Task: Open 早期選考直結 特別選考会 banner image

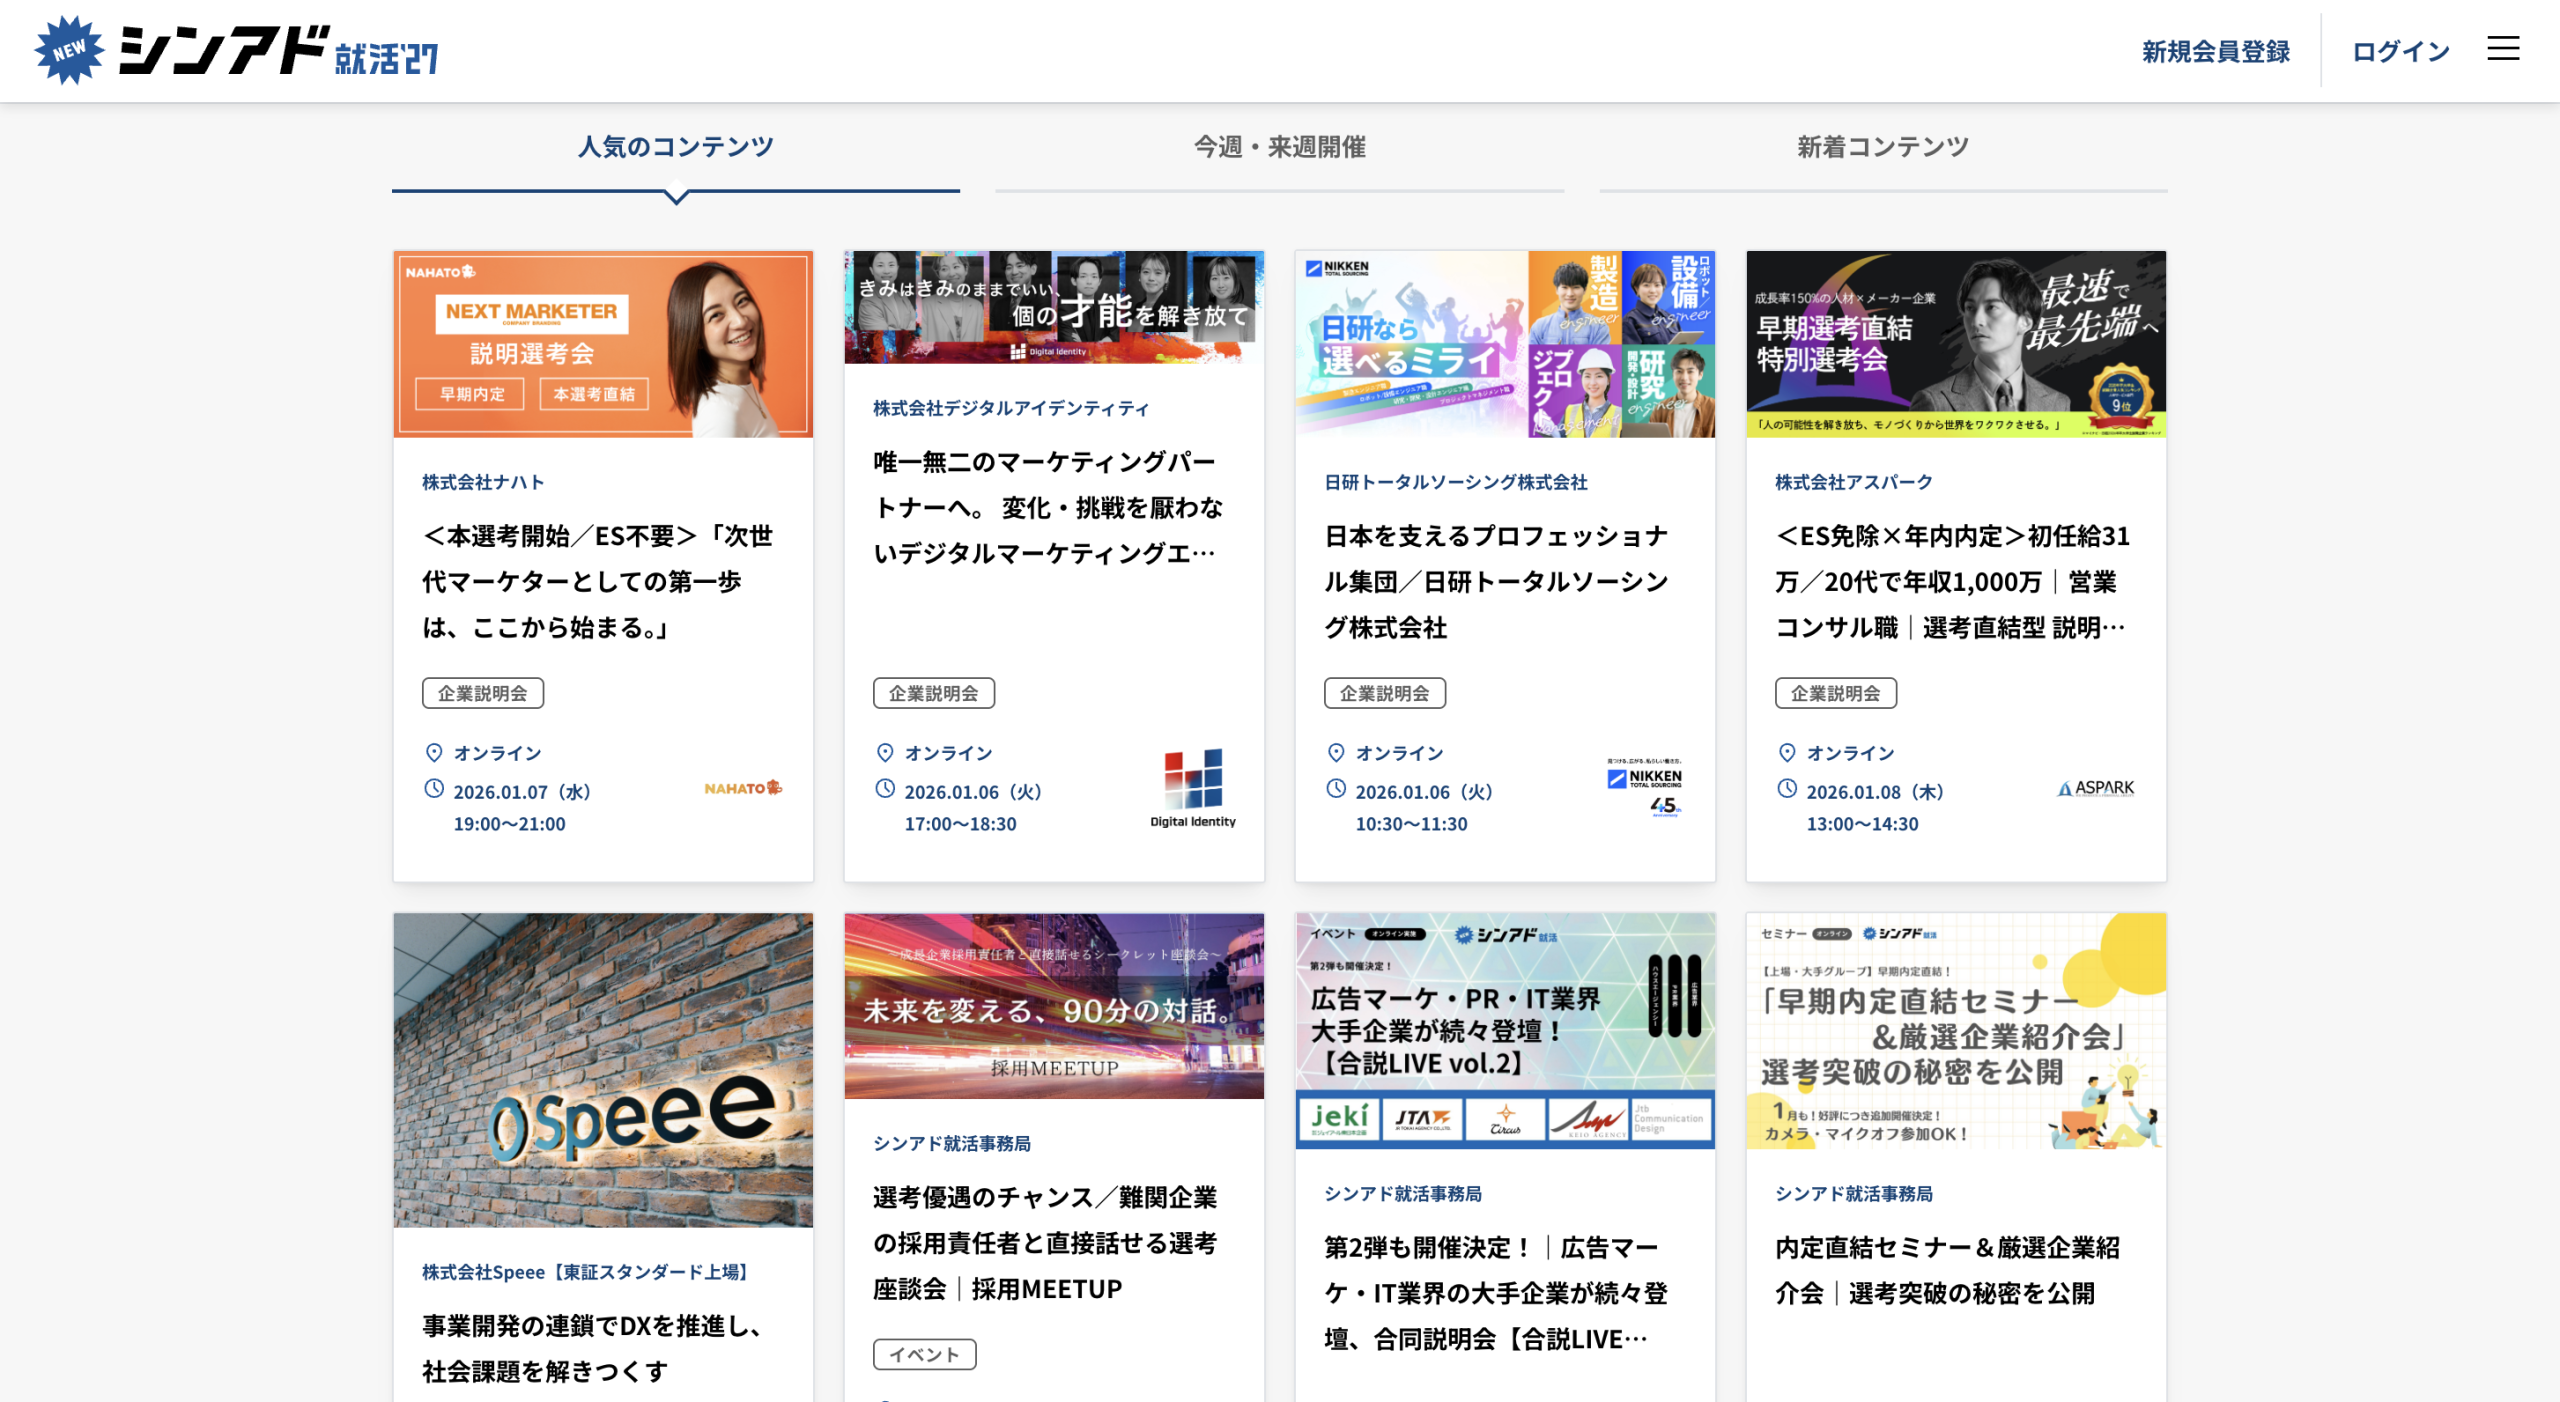Action: pos(1955,344)
